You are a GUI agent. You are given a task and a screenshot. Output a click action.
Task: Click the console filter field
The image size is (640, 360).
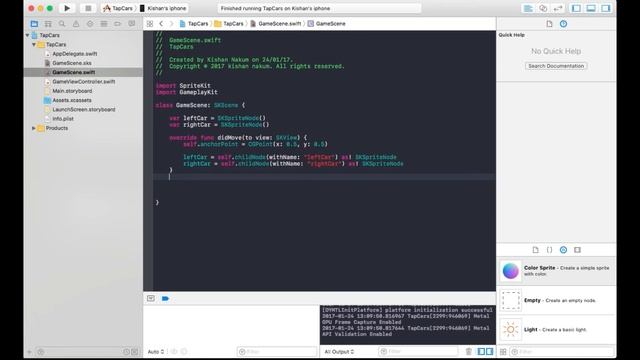click(419, 351)
